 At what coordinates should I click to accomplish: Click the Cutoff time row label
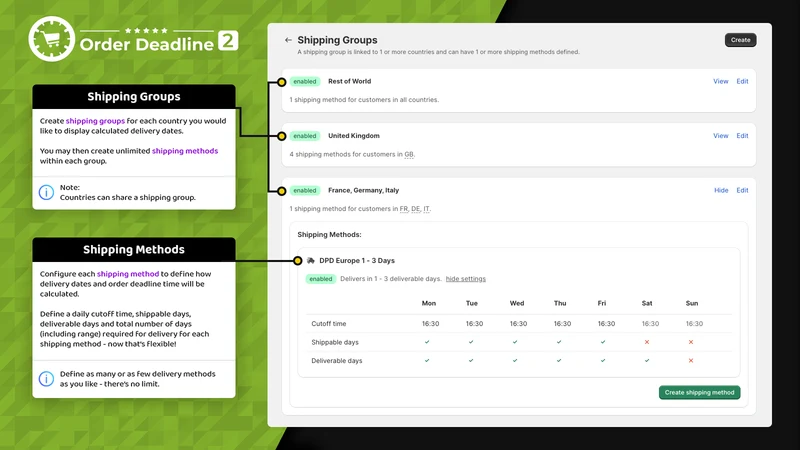(x=329, y=323)
